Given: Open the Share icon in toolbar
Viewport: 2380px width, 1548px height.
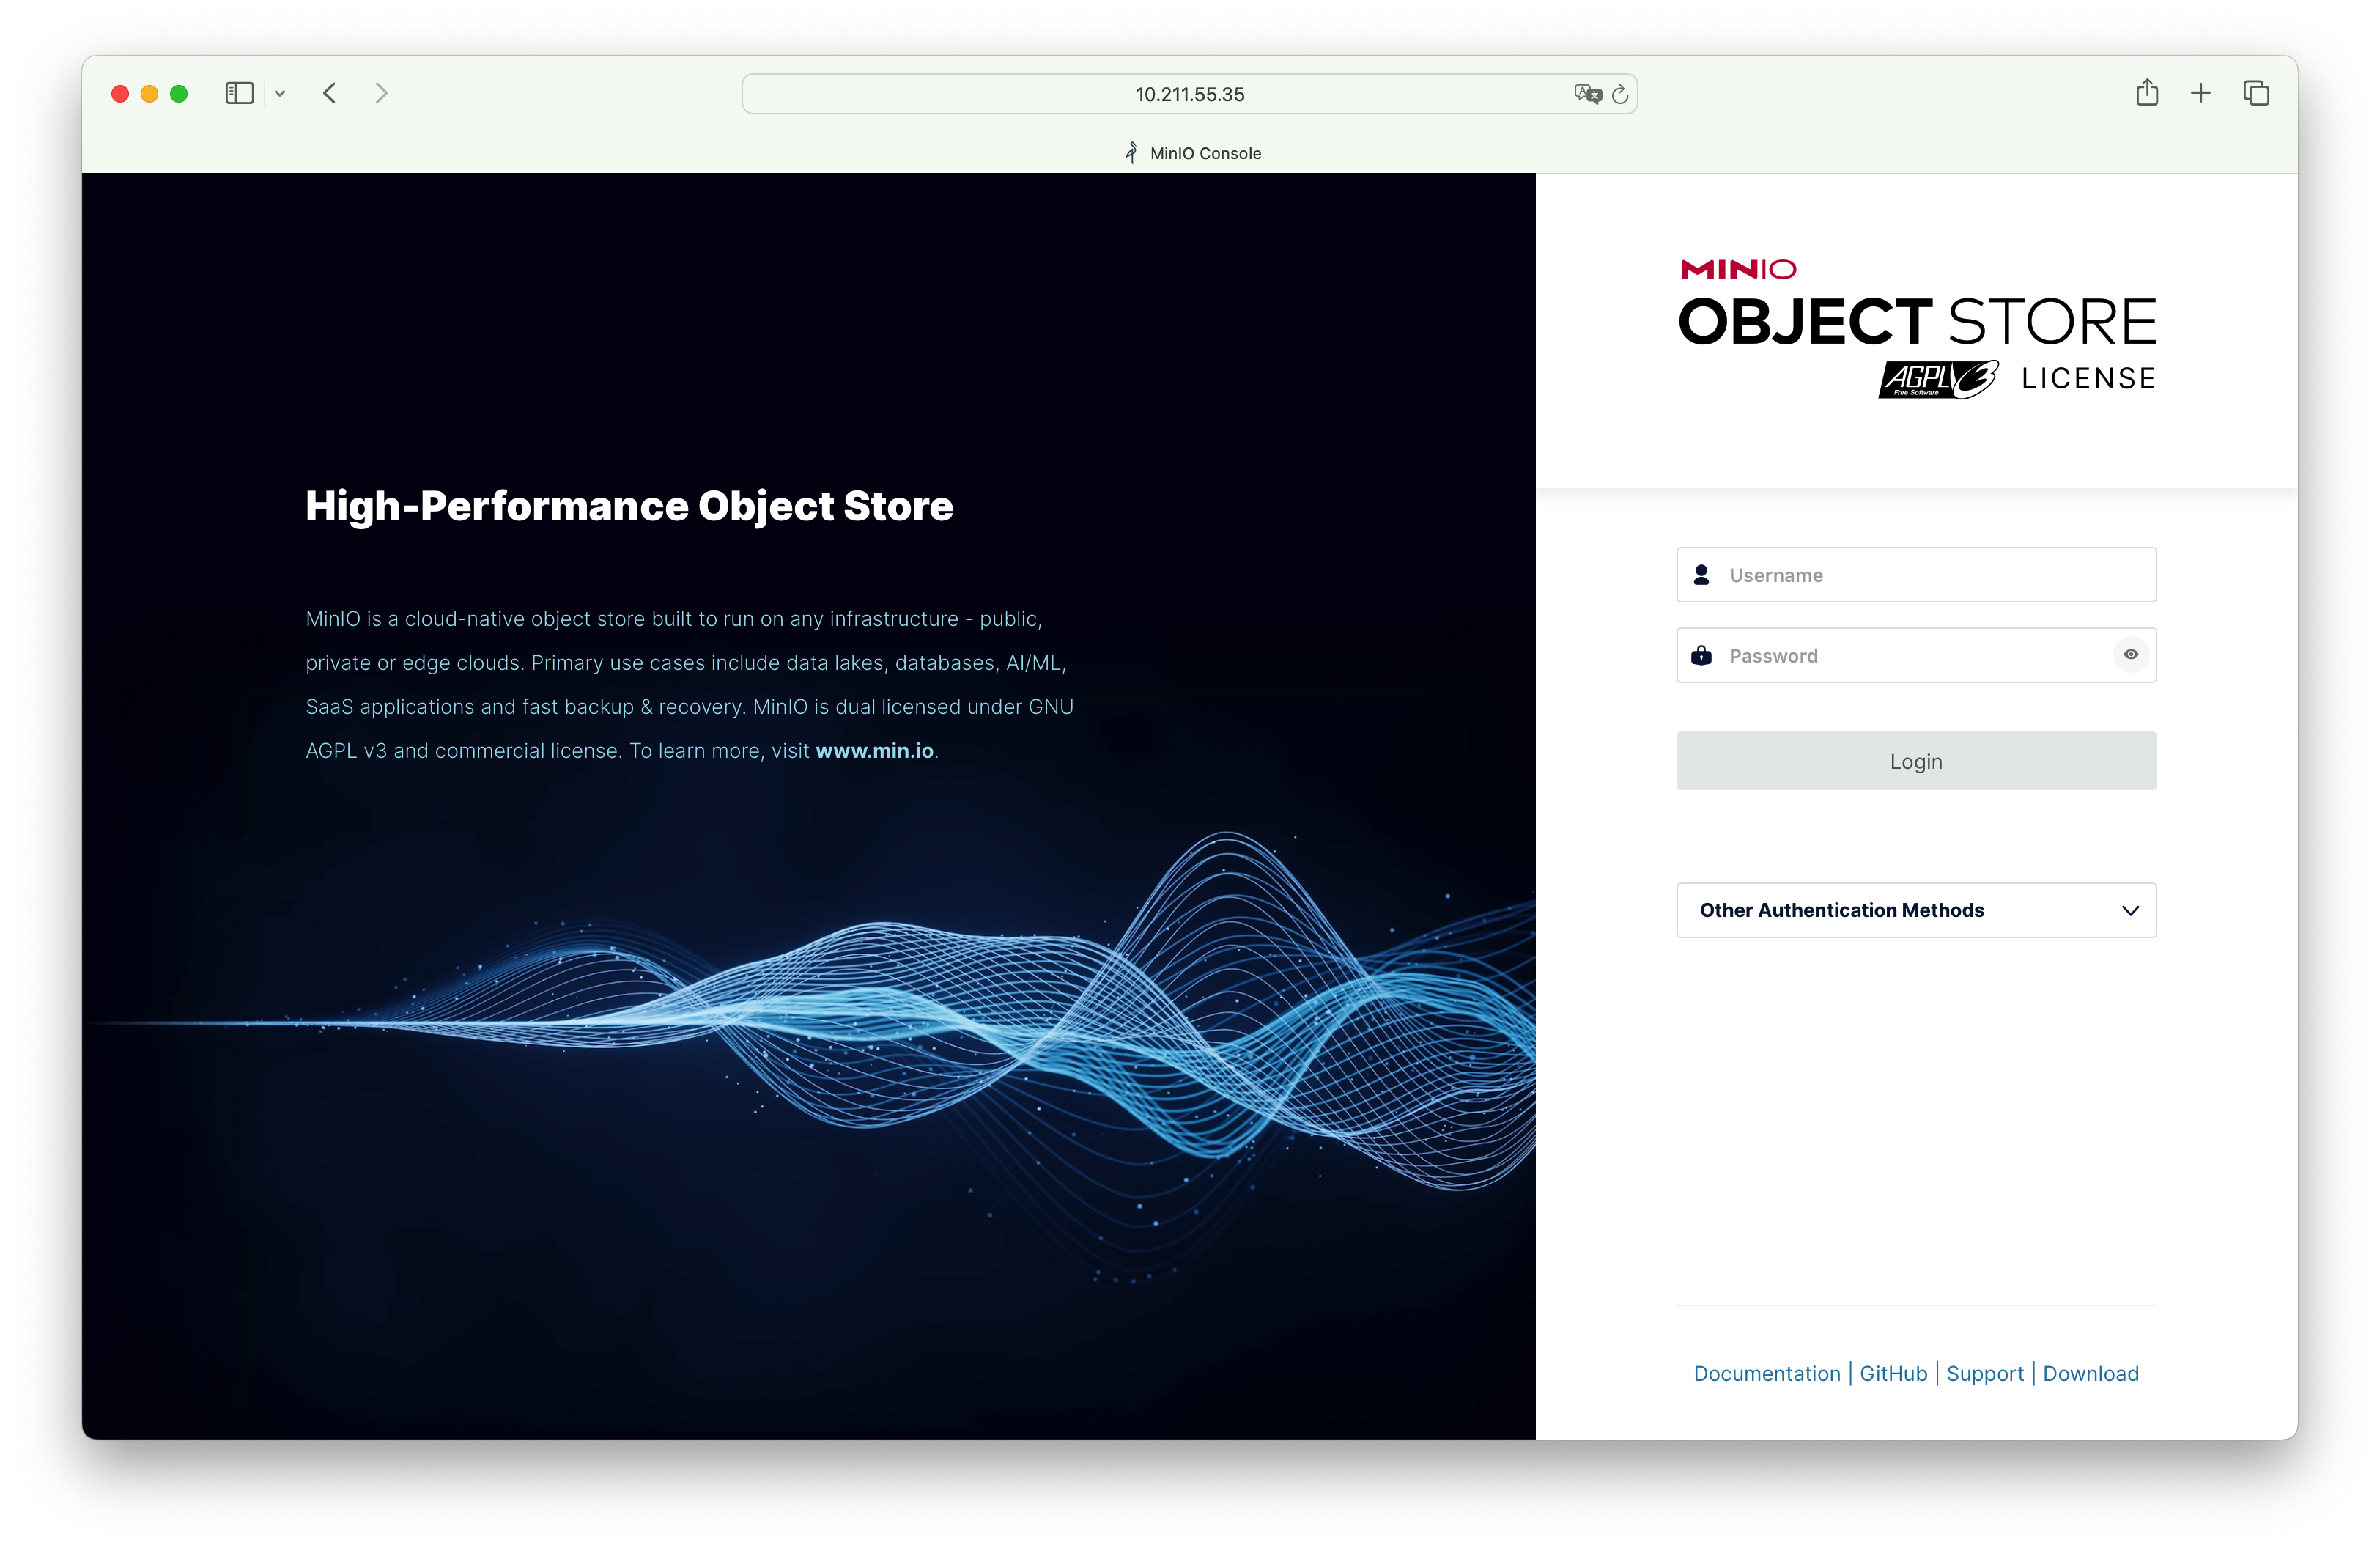Looking at the screenshot, I should [x=2146, y=92].
